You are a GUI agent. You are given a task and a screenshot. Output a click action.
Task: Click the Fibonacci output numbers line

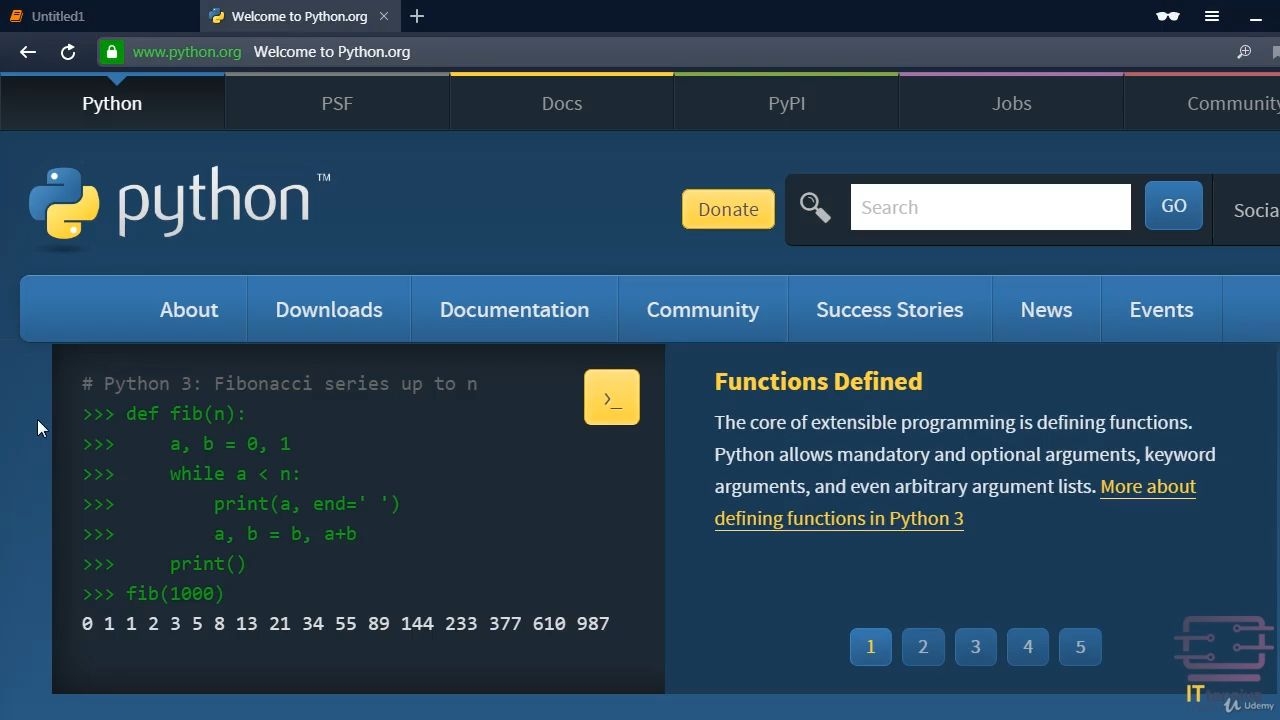tap(346, 624)
